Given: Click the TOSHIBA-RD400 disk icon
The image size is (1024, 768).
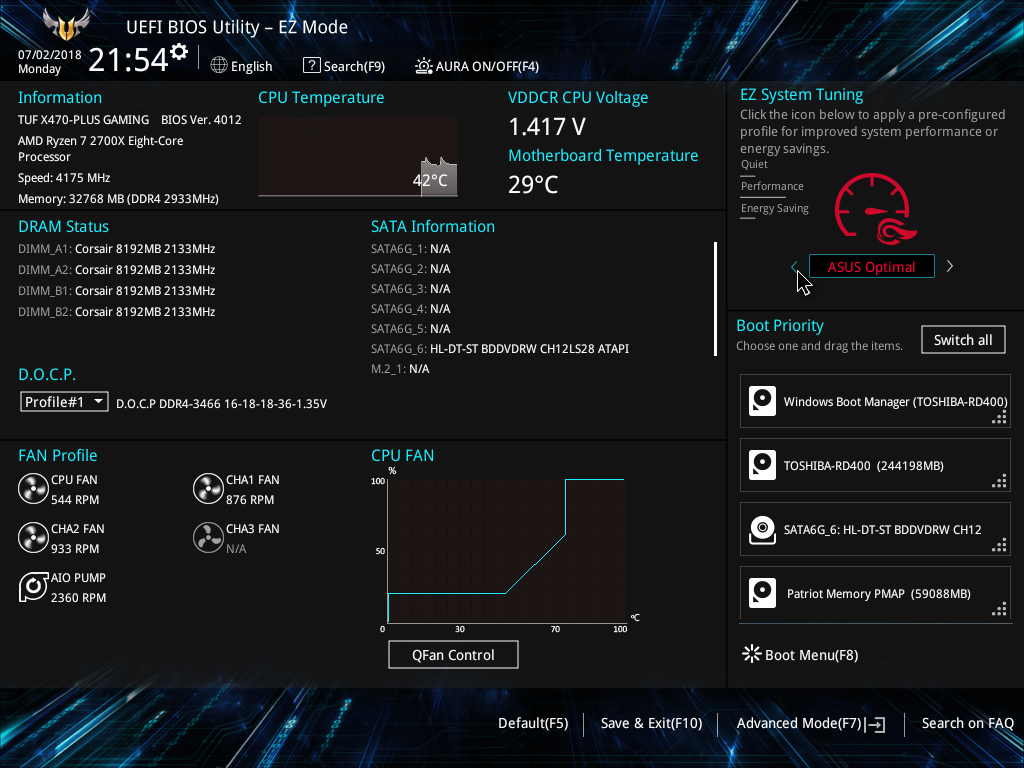Looking at the screenshot, I should (x=762, y=465).
